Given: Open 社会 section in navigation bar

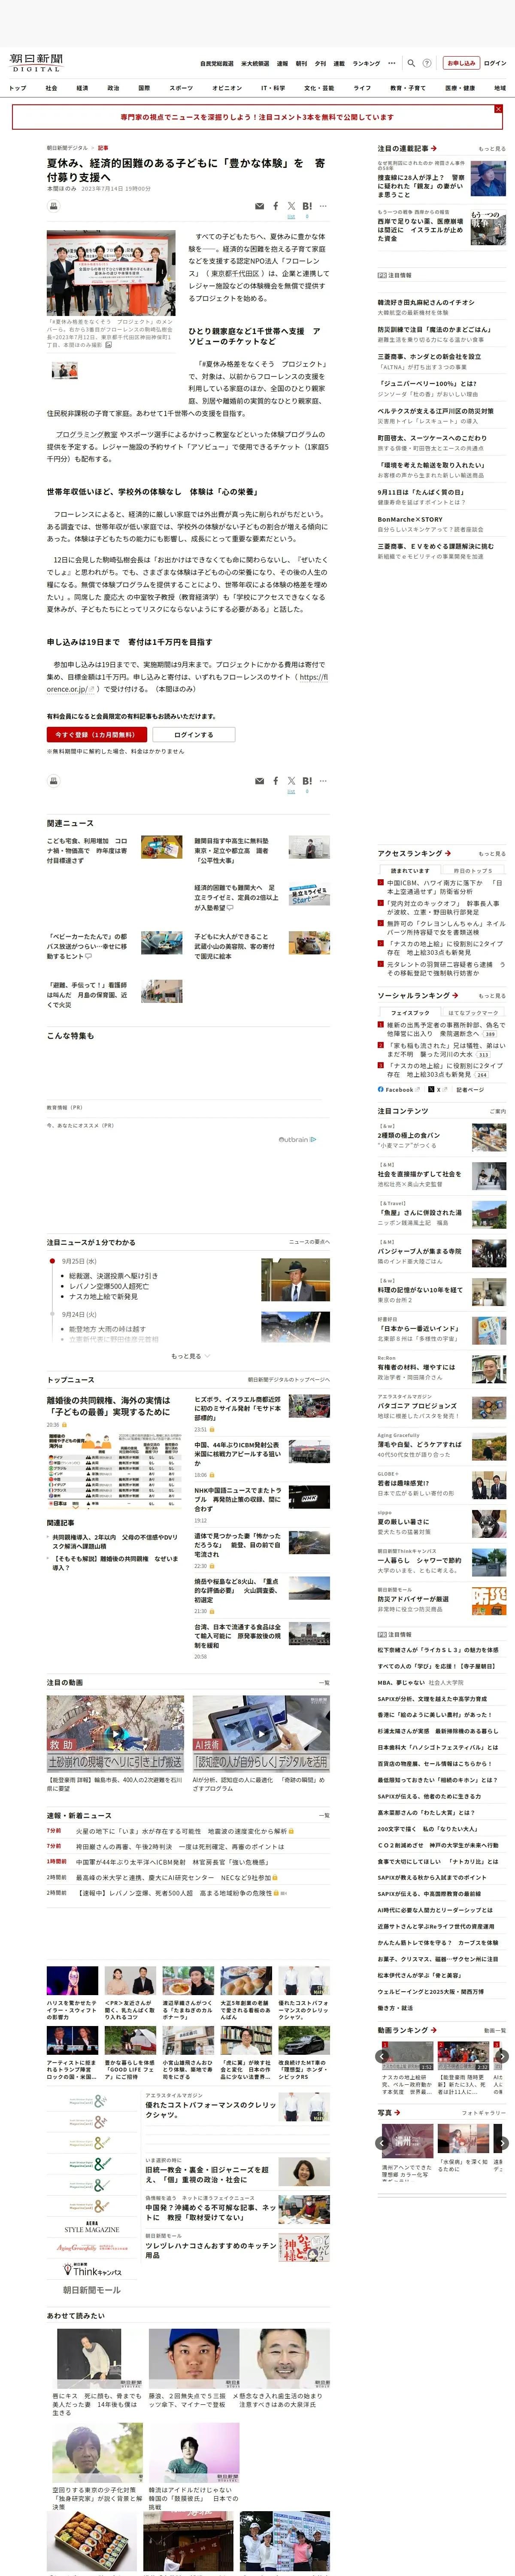Looking at the screenshot, I should (x=51, y=88).
